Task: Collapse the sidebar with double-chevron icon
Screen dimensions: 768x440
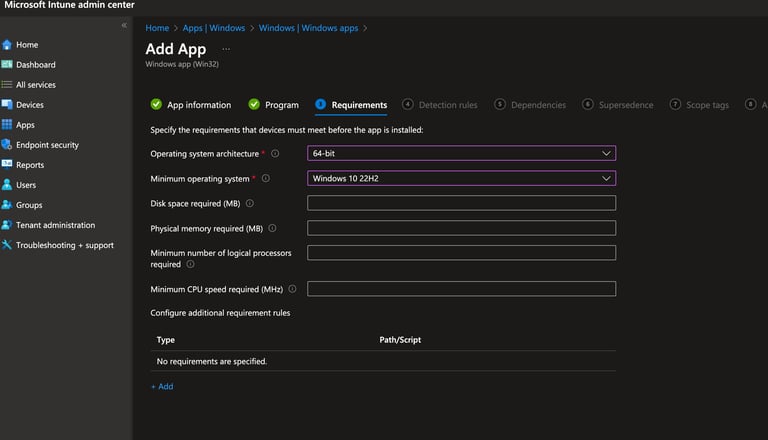Action: 124,25
